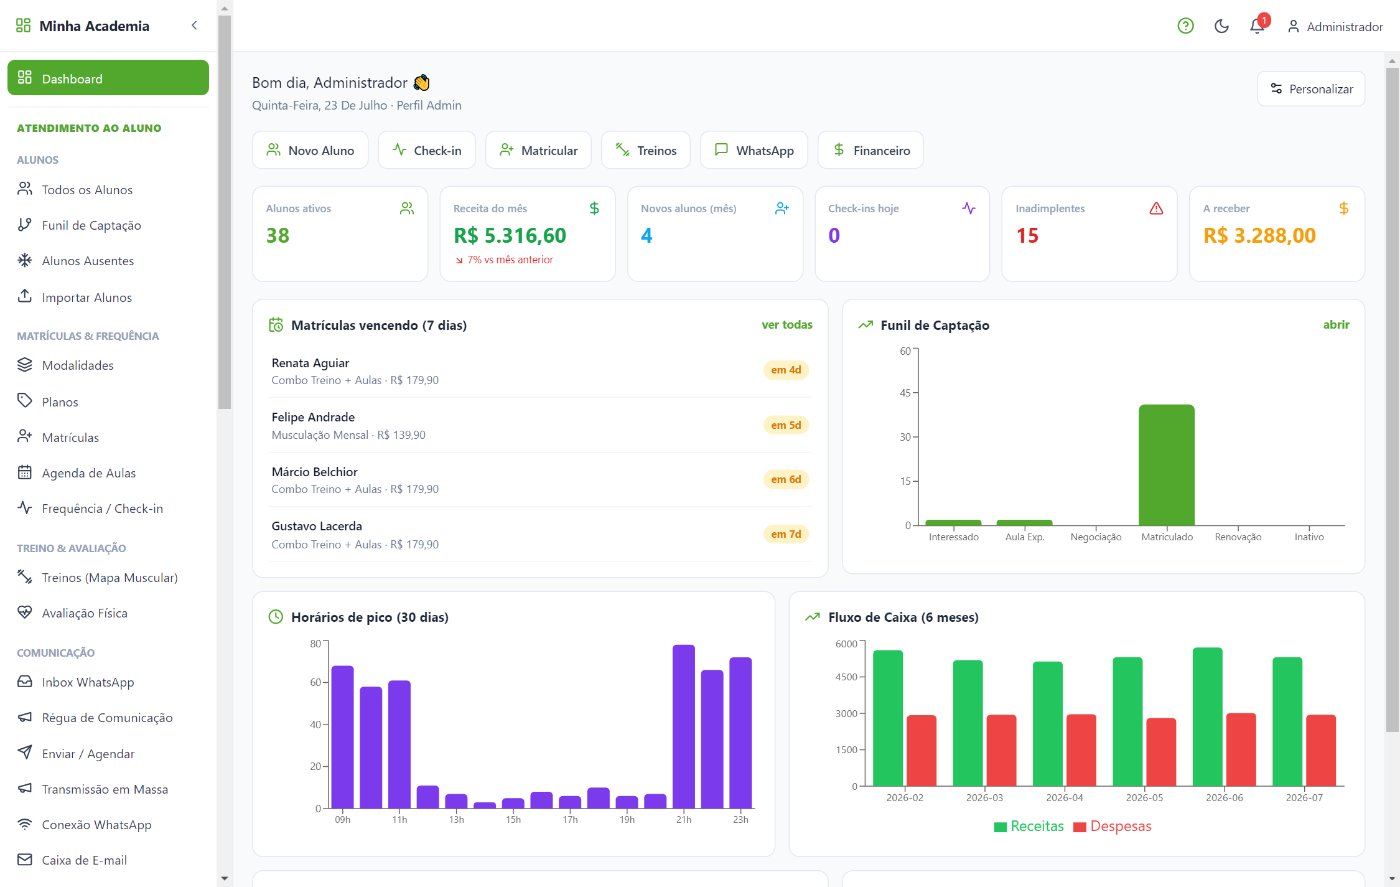Open Modalidades in the sidebar
The image size is (1400, 887).
pos(108,365)
